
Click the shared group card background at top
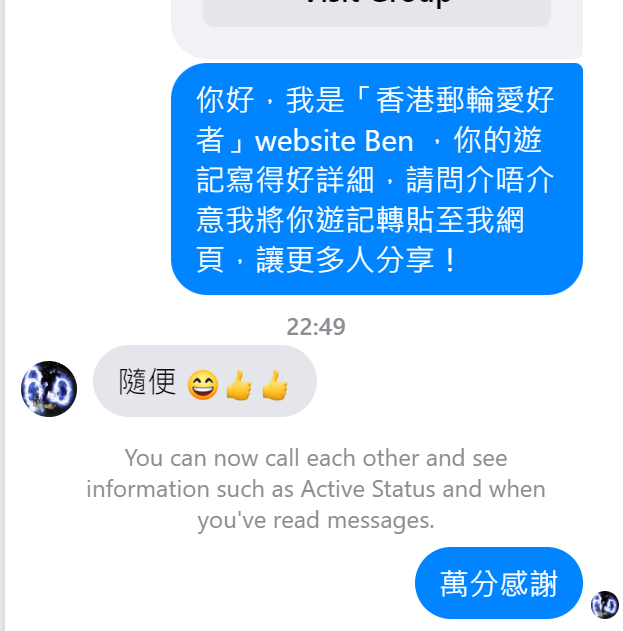click(x=377, y=42)
